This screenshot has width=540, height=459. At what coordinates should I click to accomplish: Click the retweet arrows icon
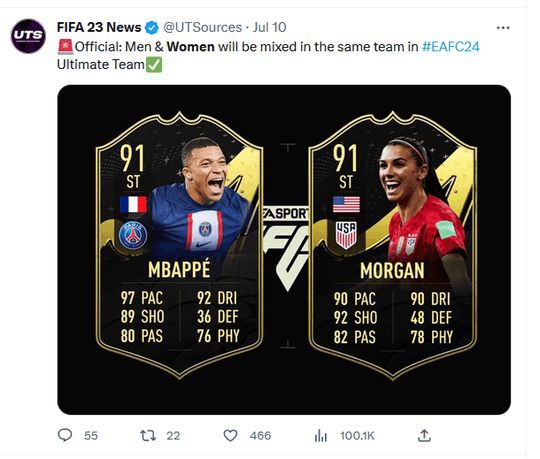tap(148, 436)
